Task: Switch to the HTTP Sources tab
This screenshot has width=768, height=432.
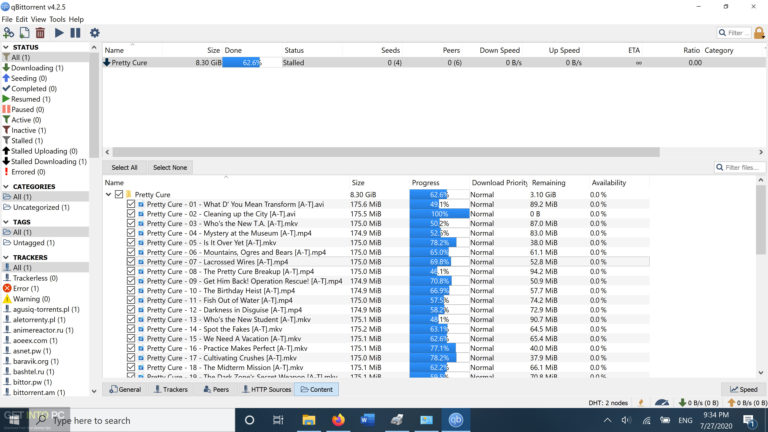Action: [x=266, y=389]
